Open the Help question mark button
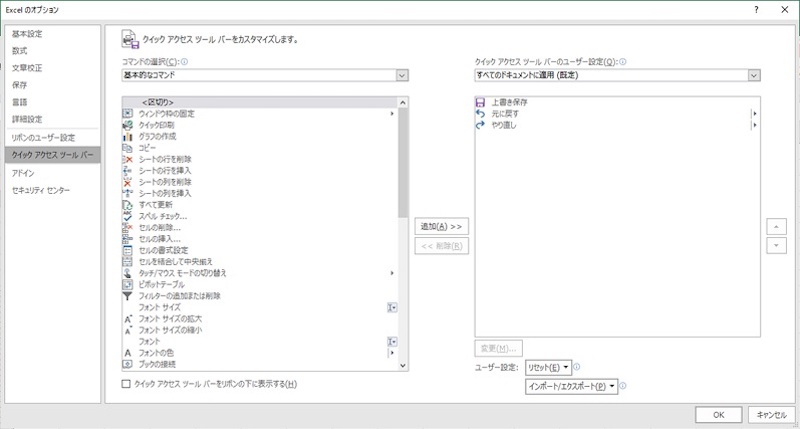The width and height of the screenshot is (800, 429). 756,9
